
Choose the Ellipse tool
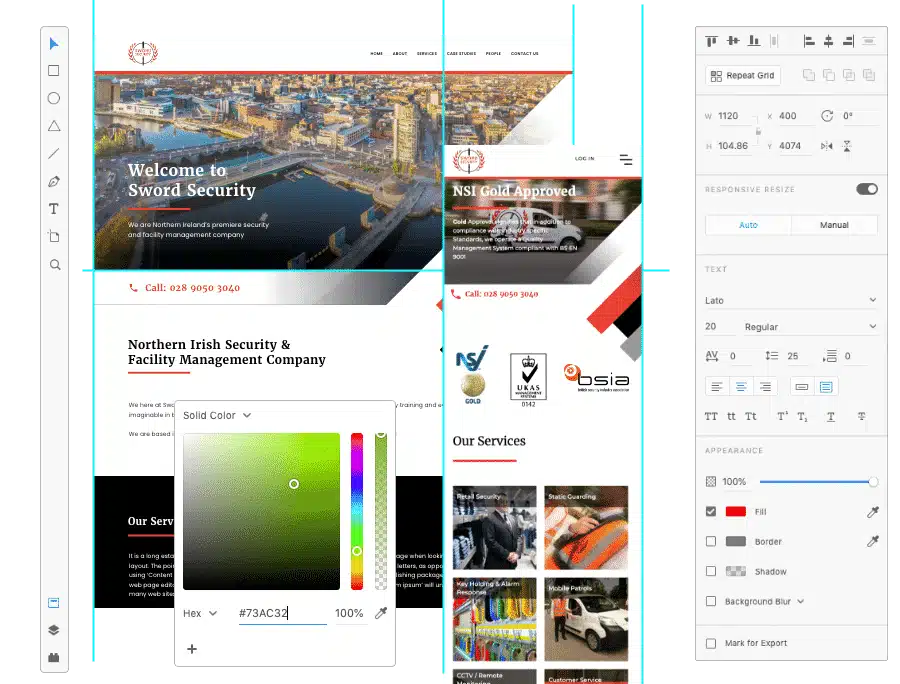click(54, 98)
